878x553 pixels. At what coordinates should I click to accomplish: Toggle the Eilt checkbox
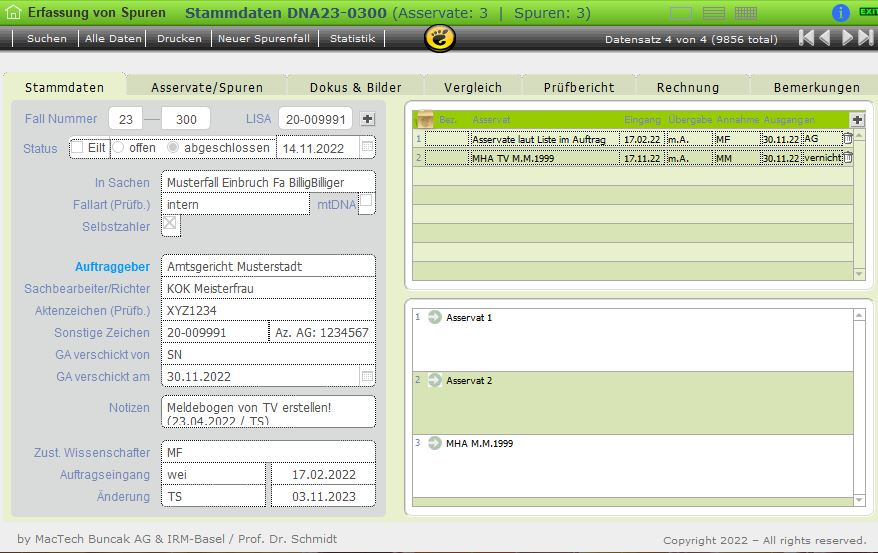pos(77,147)
